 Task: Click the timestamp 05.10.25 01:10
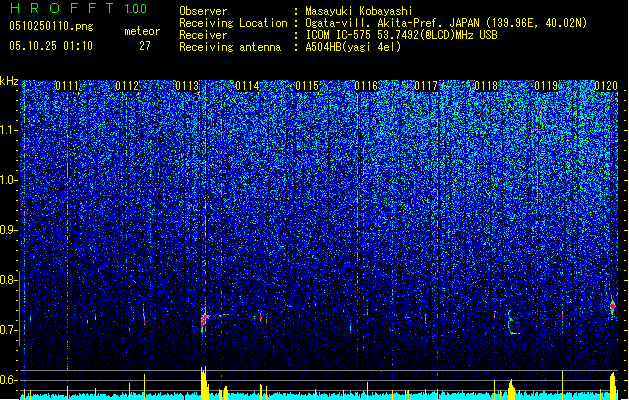51,46
